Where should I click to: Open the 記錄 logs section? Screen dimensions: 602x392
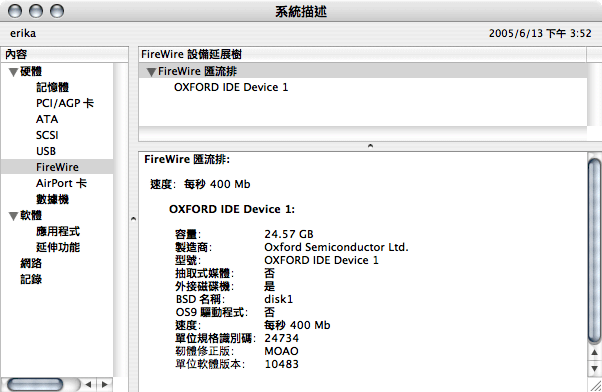click(x=31, y=279)
